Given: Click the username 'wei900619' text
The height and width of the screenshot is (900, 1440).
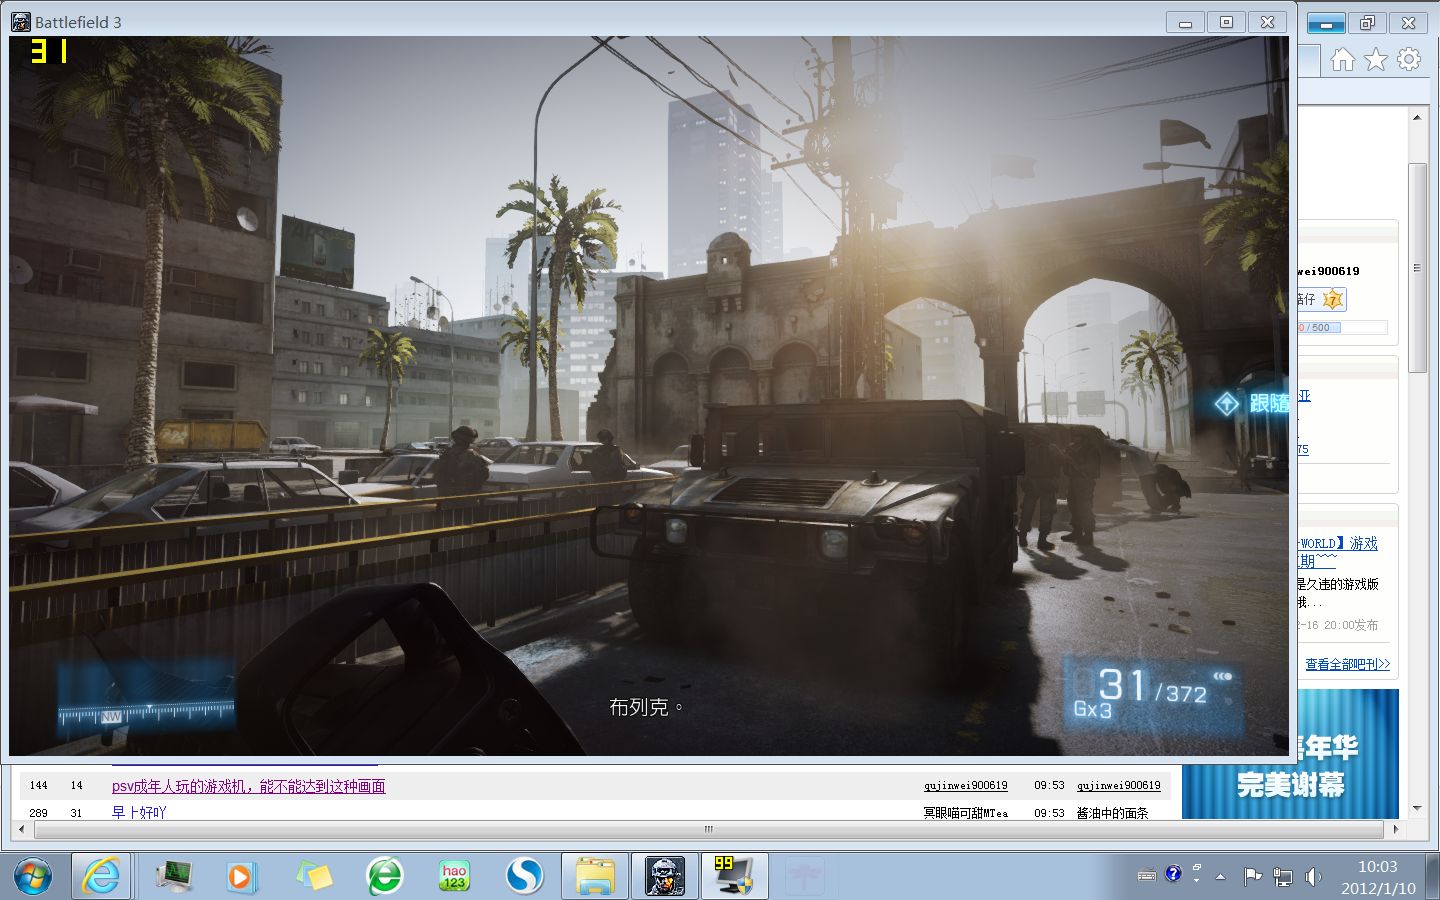Looking at the screenshot, I should pyautogui.click(x=1329, y=271).
